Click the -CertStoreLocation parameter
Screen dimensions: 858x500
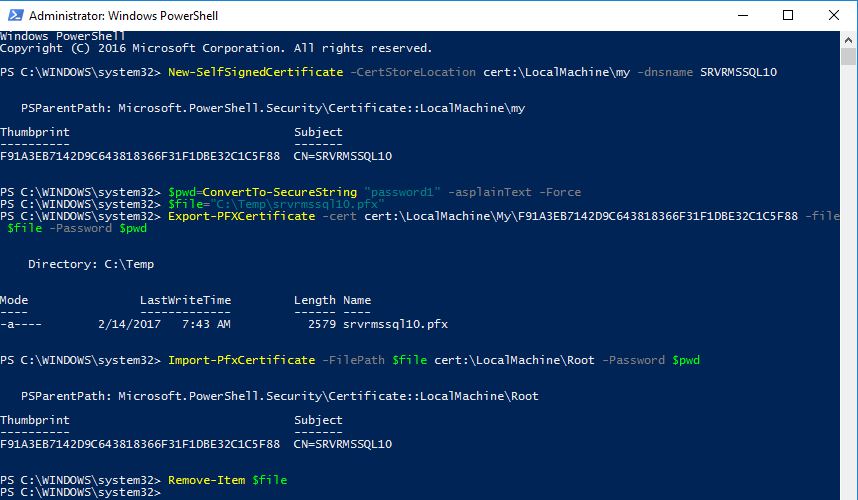[413, 72]
